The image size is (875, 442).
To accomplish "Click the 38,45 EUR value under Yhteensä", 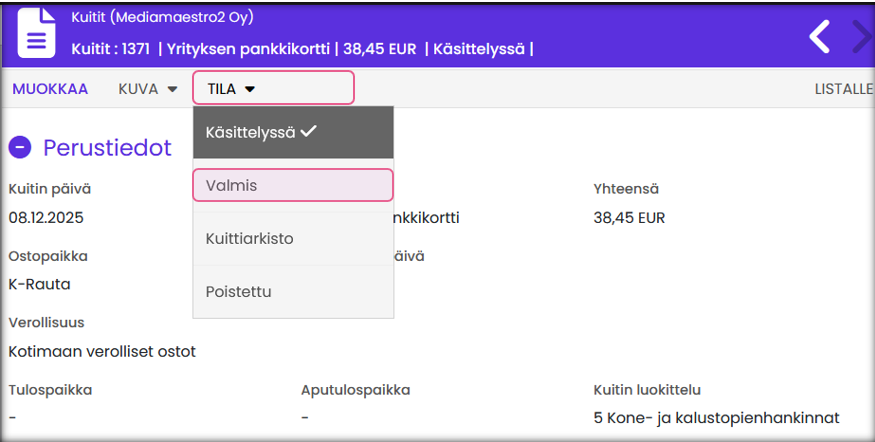I will [629, 217].
